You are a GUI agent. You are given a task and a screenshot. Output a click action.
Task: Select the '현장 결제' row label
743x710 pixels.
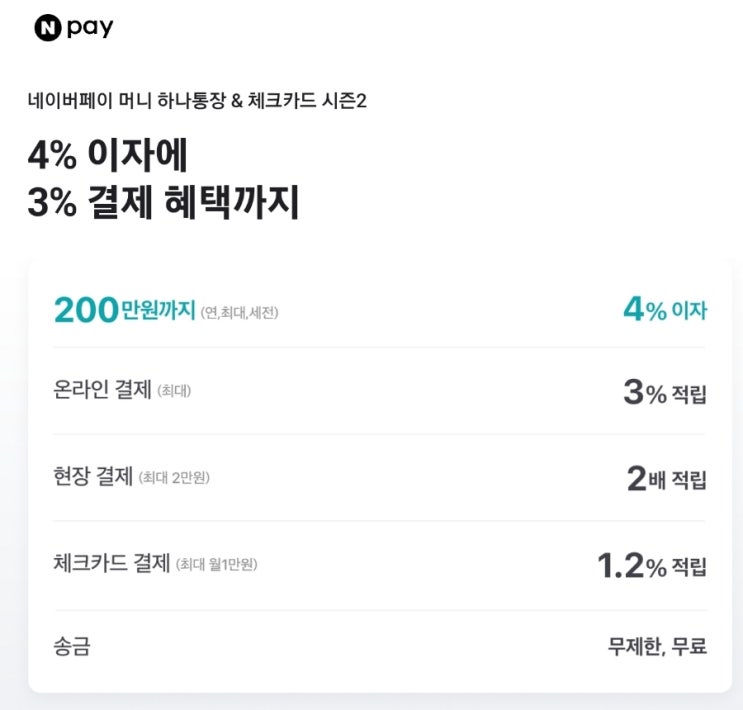(93, 476)
